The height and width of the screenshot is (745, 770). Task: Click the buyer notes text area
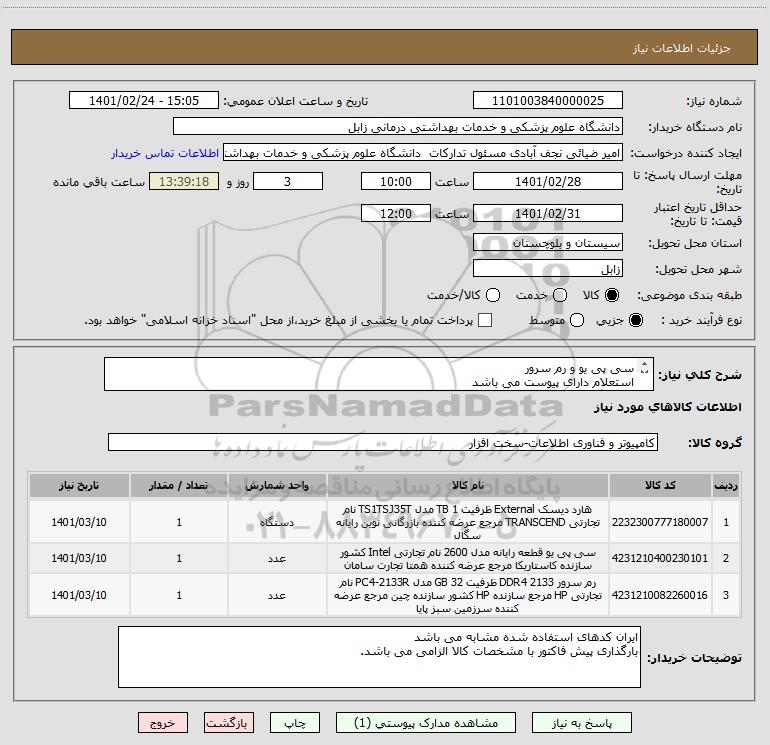pos(379,657)
